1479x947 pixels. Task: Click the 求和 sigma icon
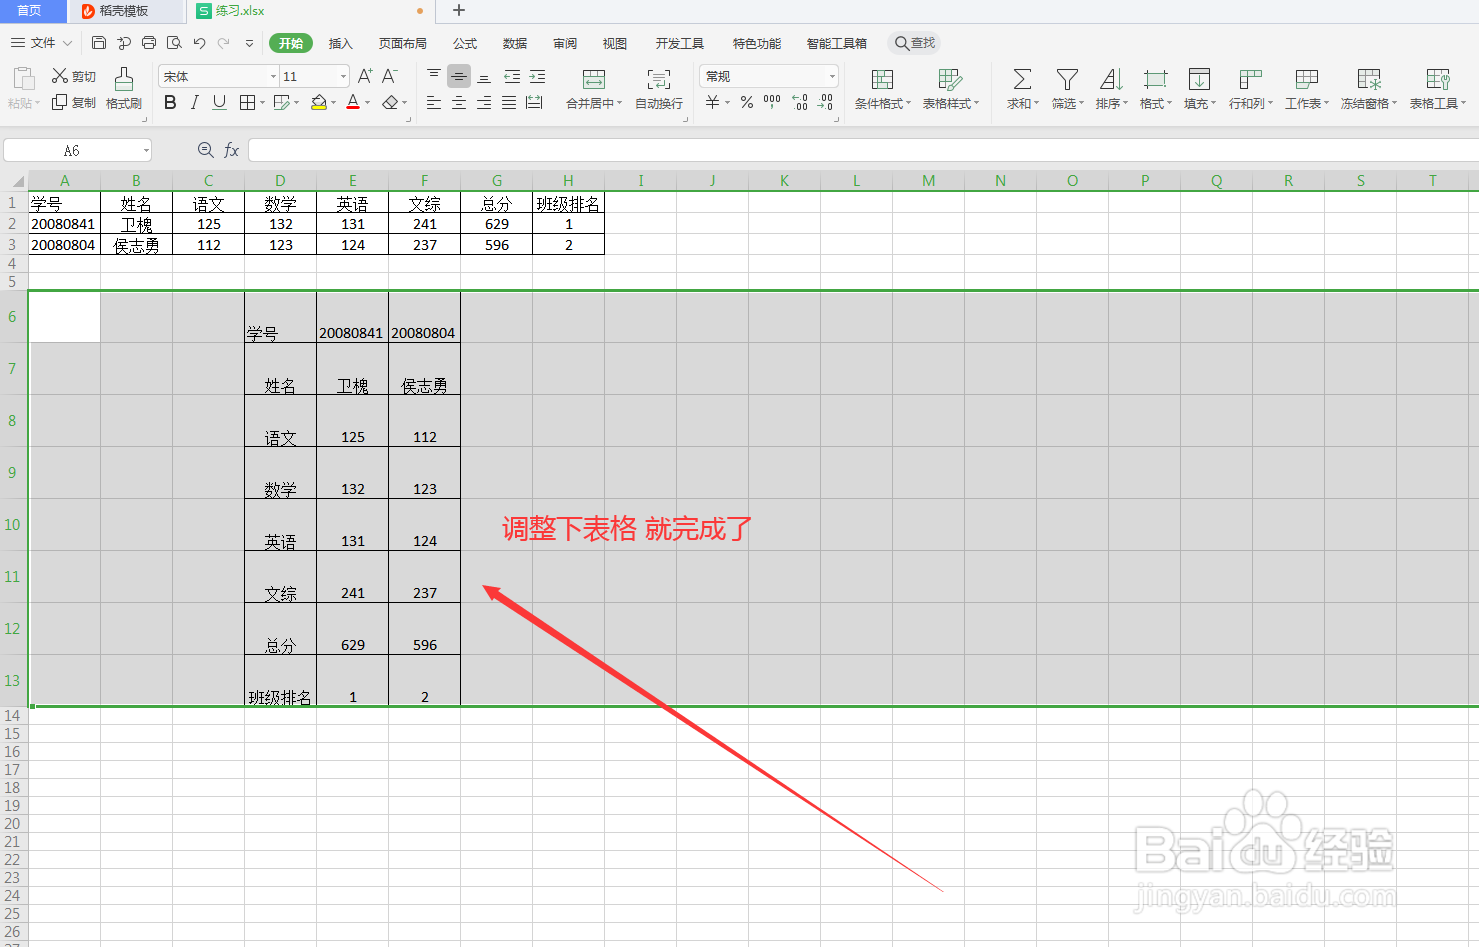pos(1022,80)
